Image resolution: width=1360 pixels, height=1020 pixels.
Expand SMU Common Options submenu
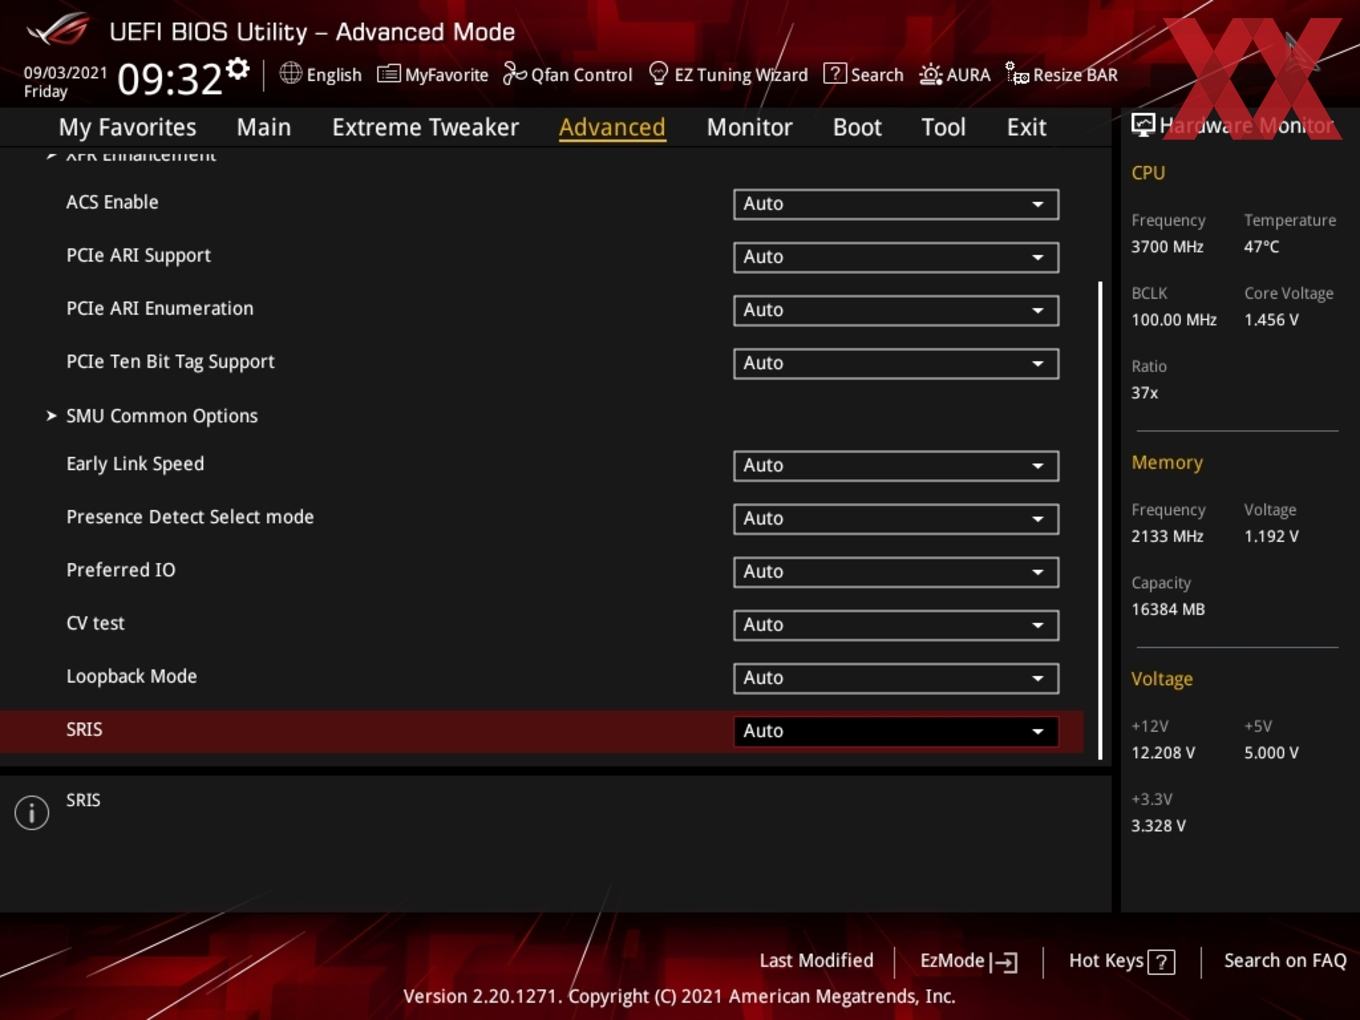click(x=161, y=416)
